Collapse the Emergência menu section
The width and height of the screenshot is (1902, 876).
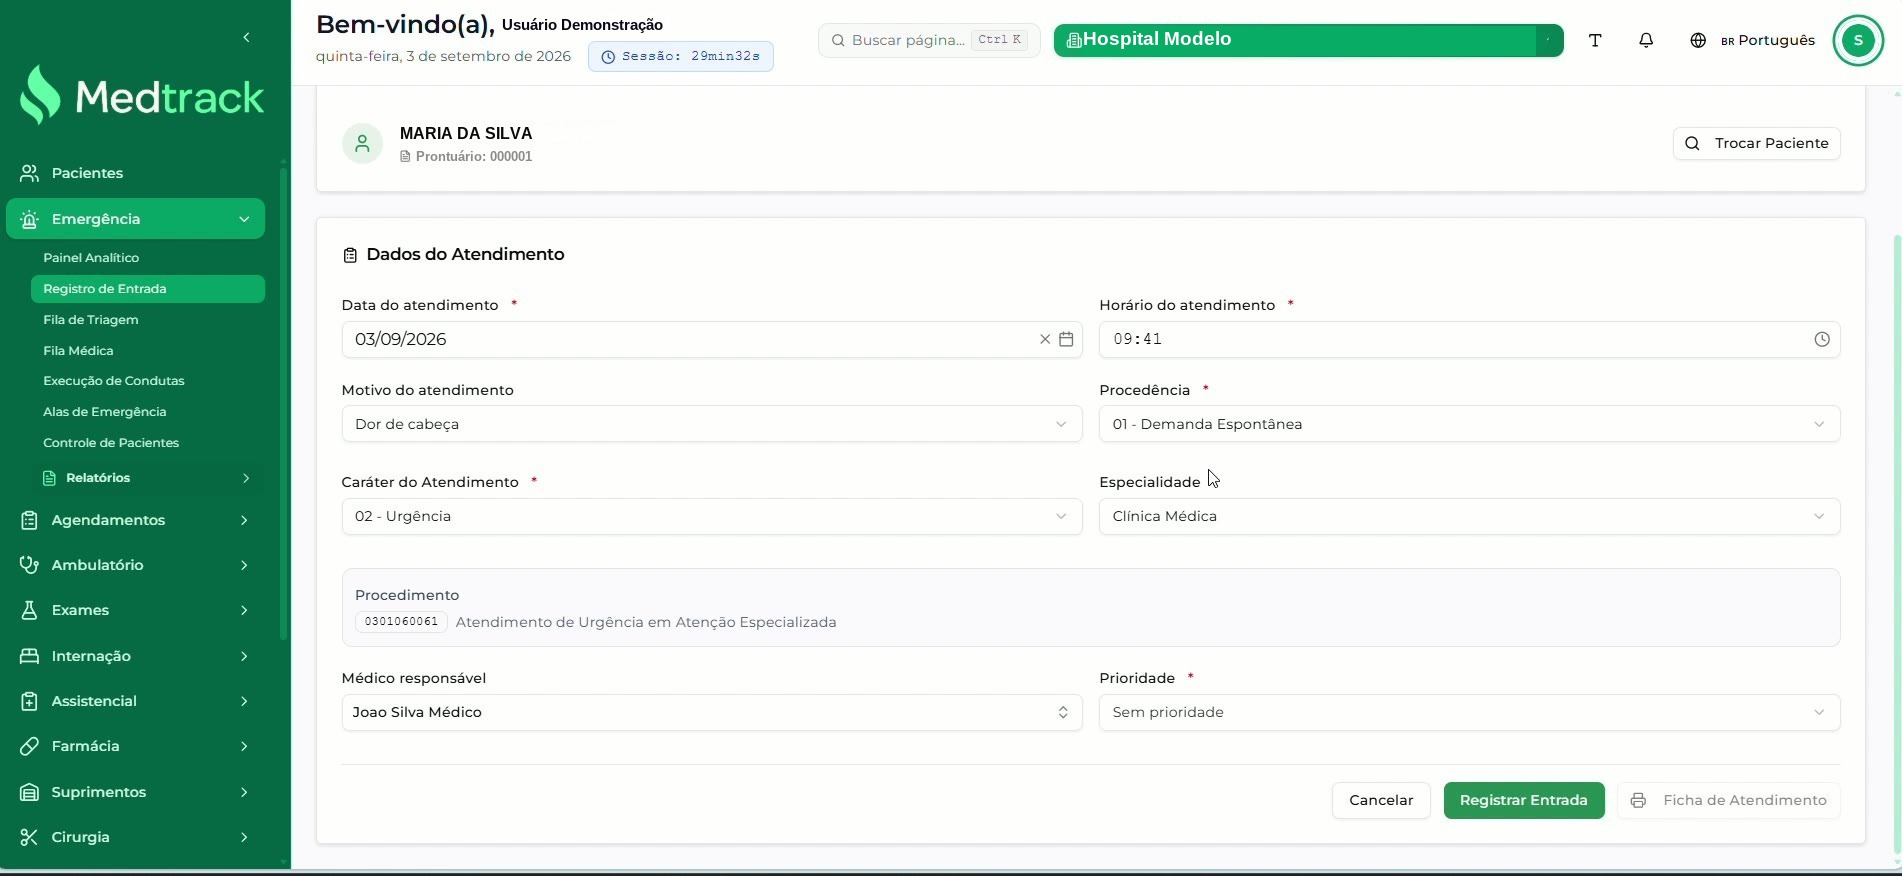coord(135,219)
